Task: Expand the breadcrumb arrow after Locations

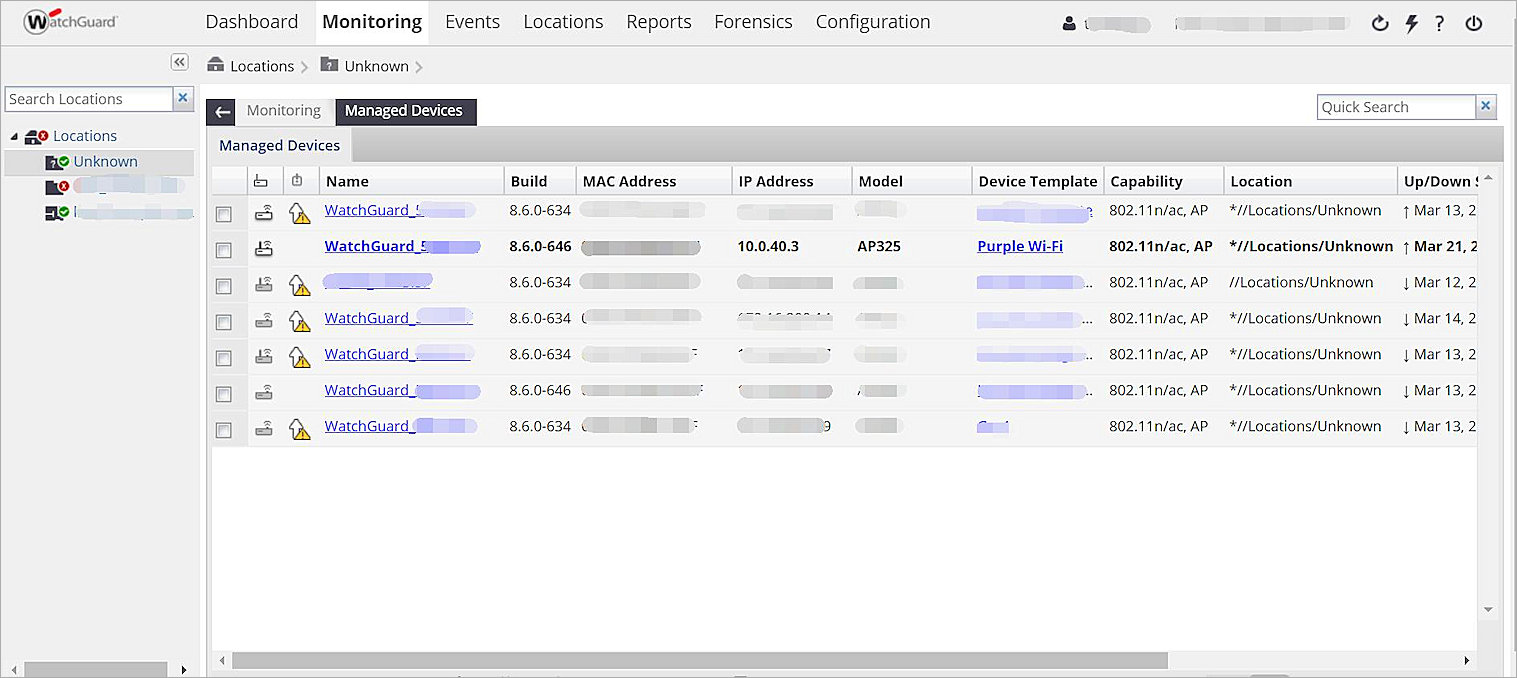Action: pyautogui.click(x=304, y=67)
